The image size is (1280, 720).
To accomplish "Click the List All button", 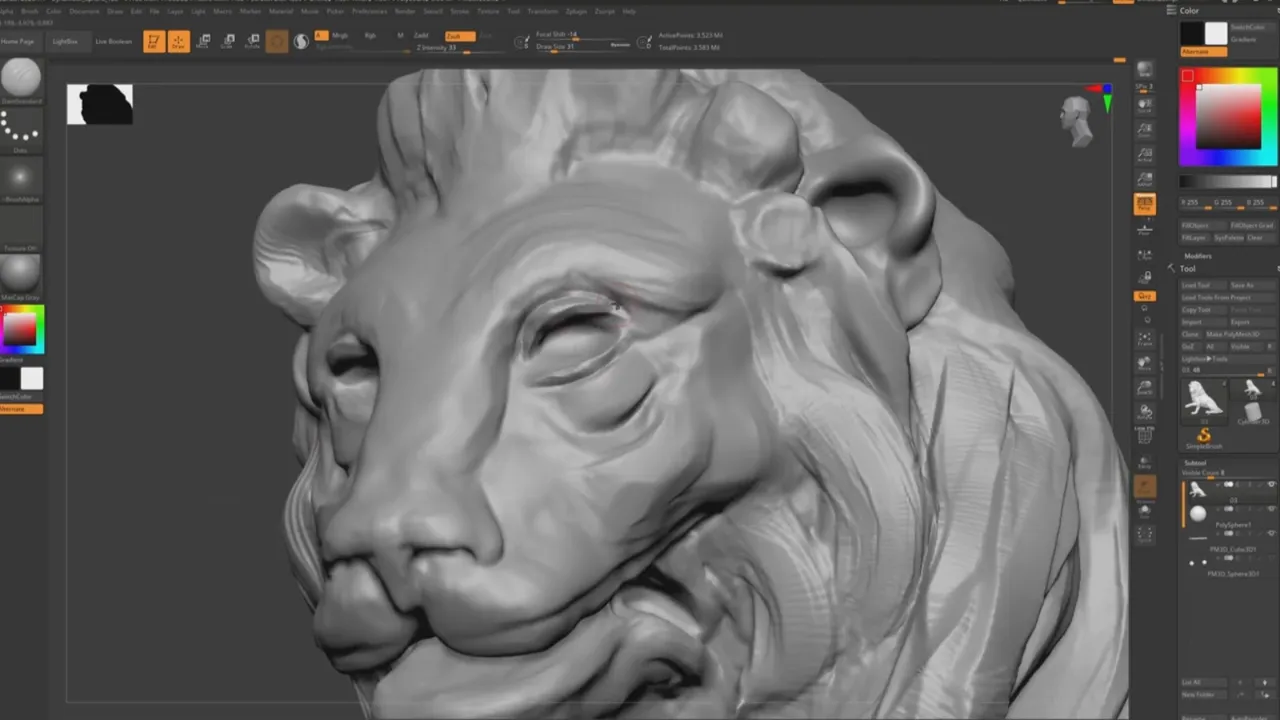I will [1204, 682].
